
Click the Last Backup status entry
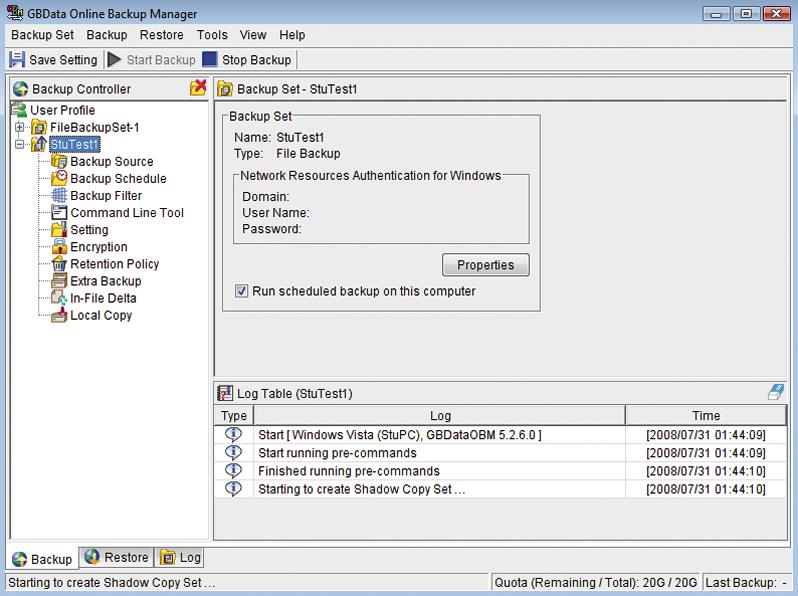point(746,582)
